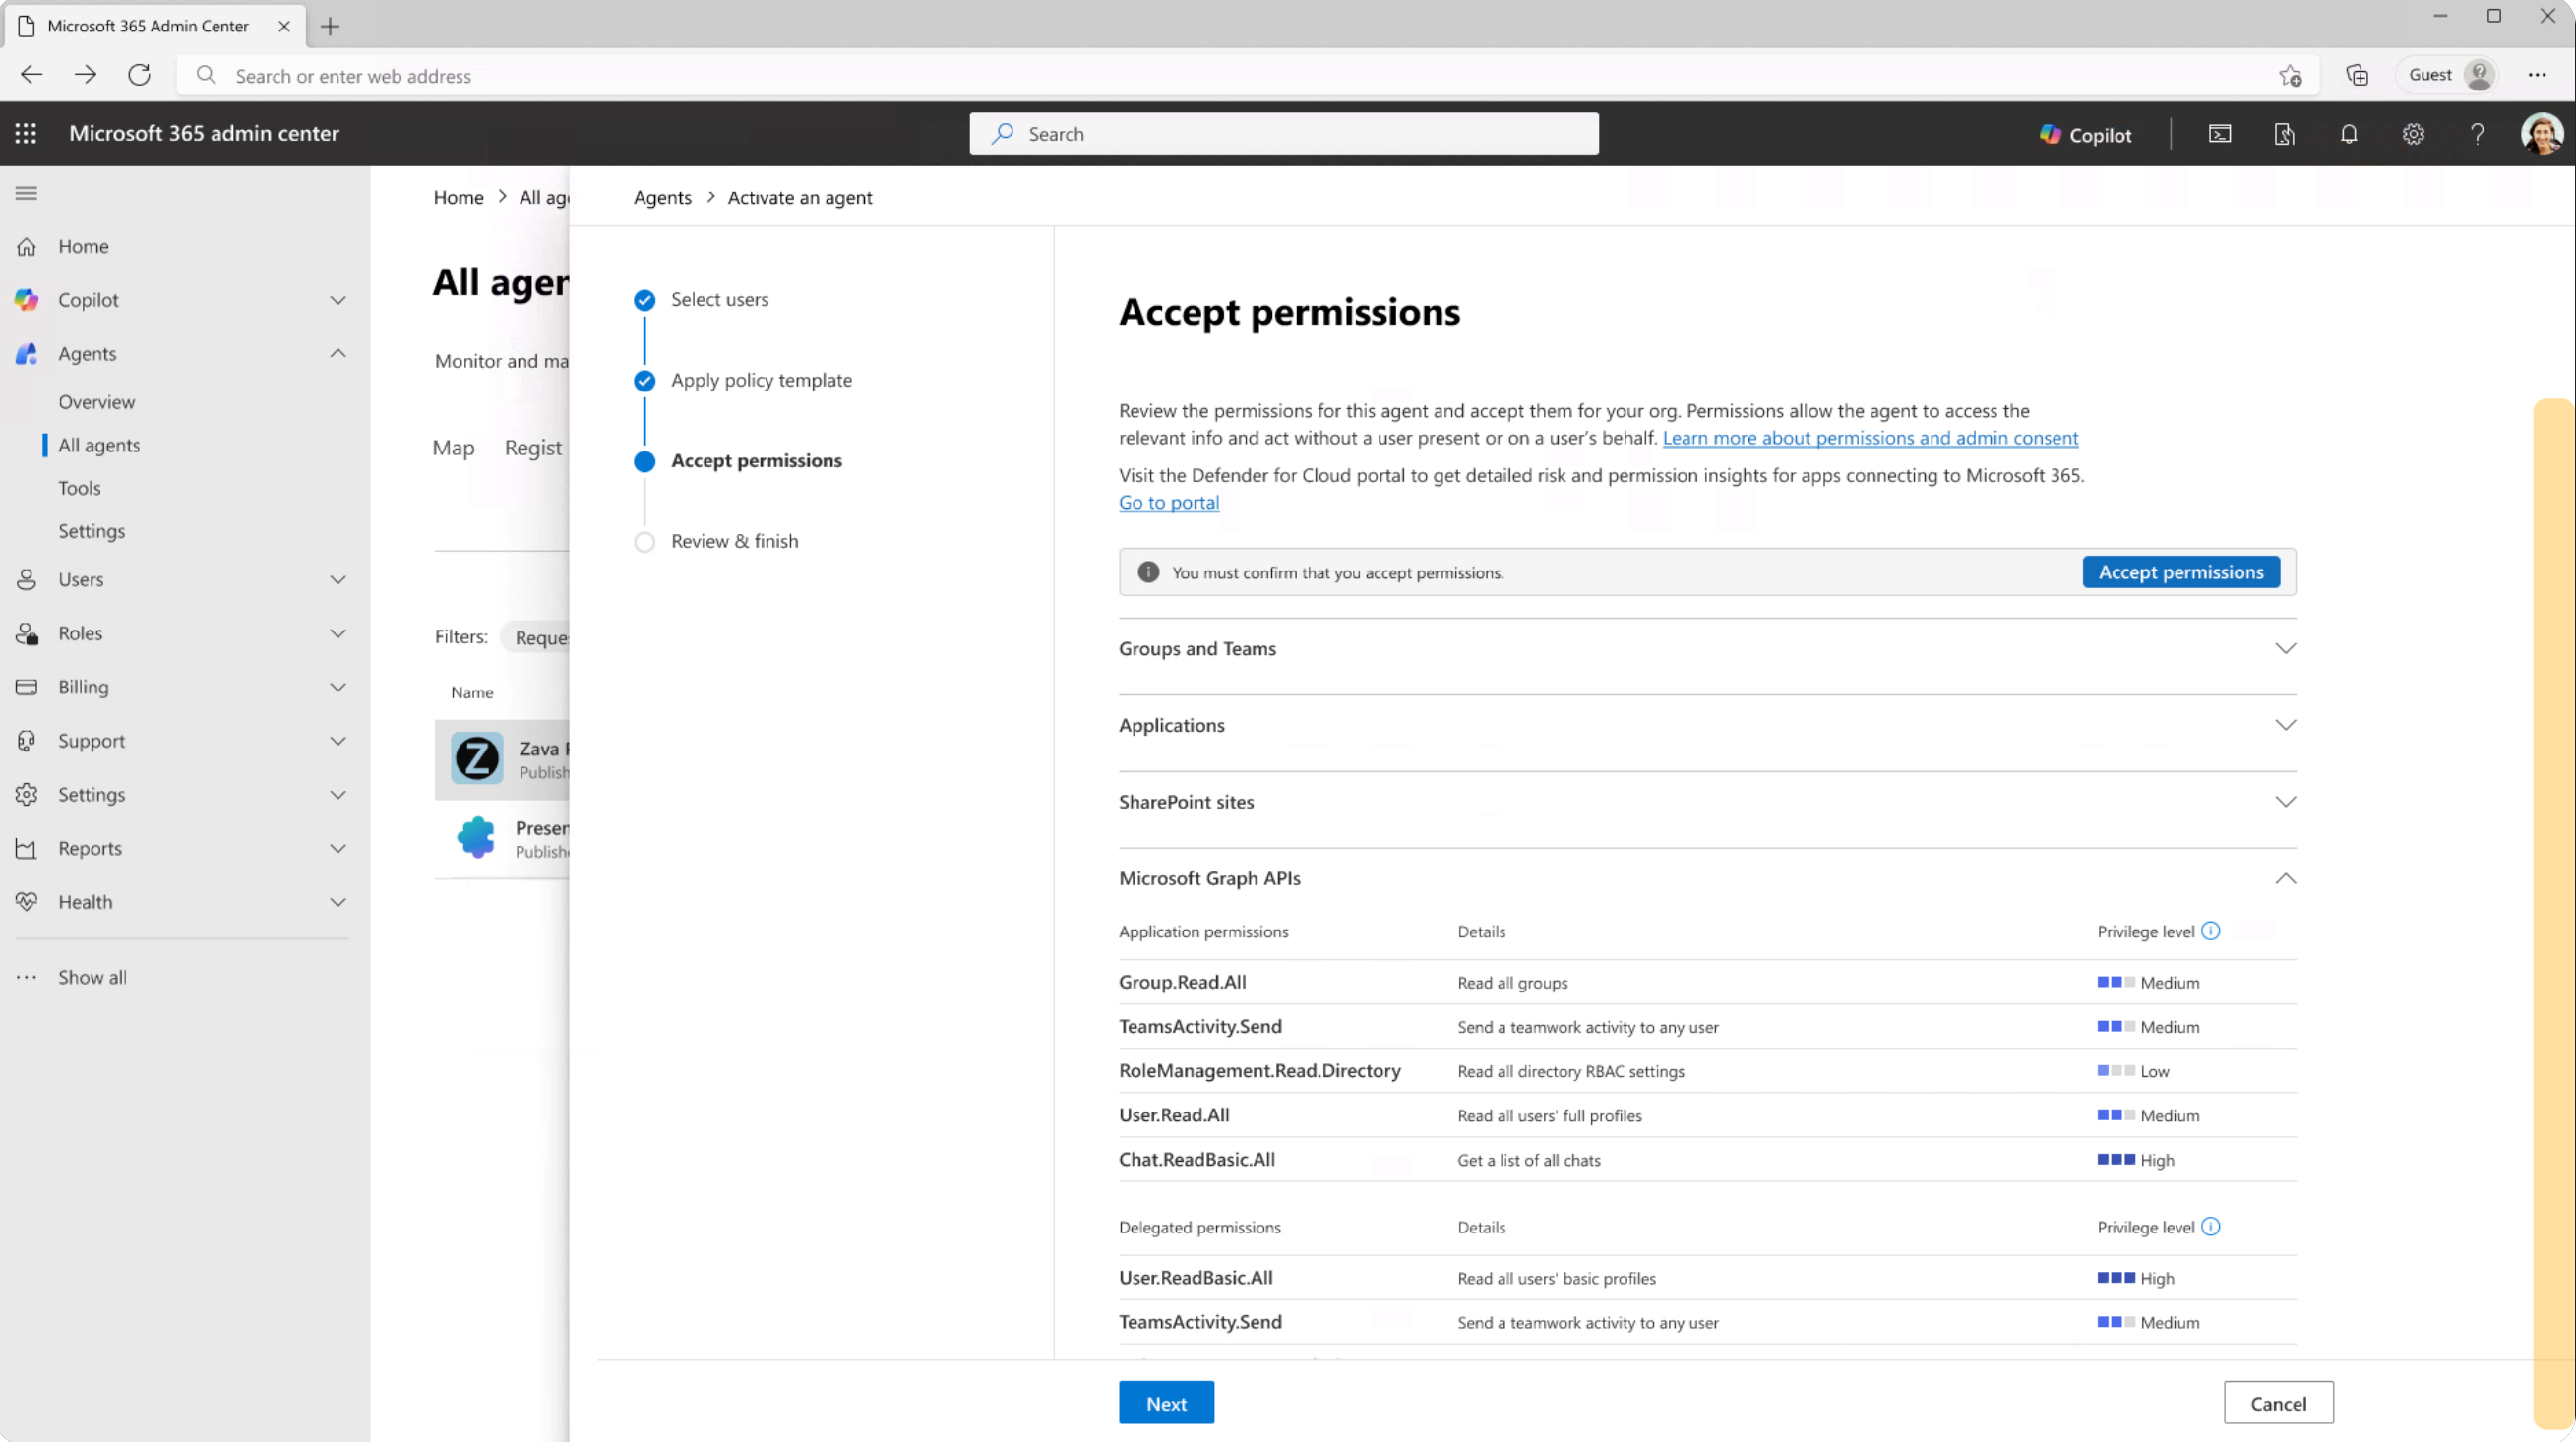Expand the Roles sidebar menu chevron
The image size is (2576, 1442).
point(338,634)
